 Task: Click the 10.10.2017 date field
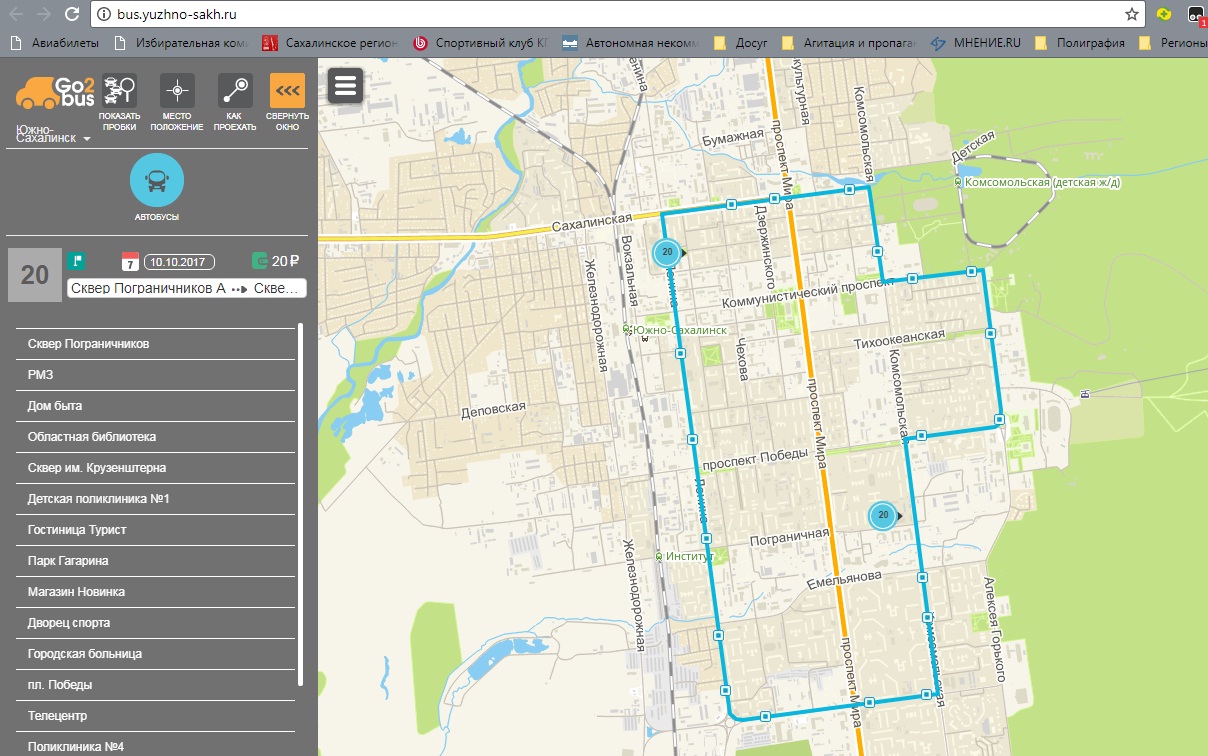point(181,262)
